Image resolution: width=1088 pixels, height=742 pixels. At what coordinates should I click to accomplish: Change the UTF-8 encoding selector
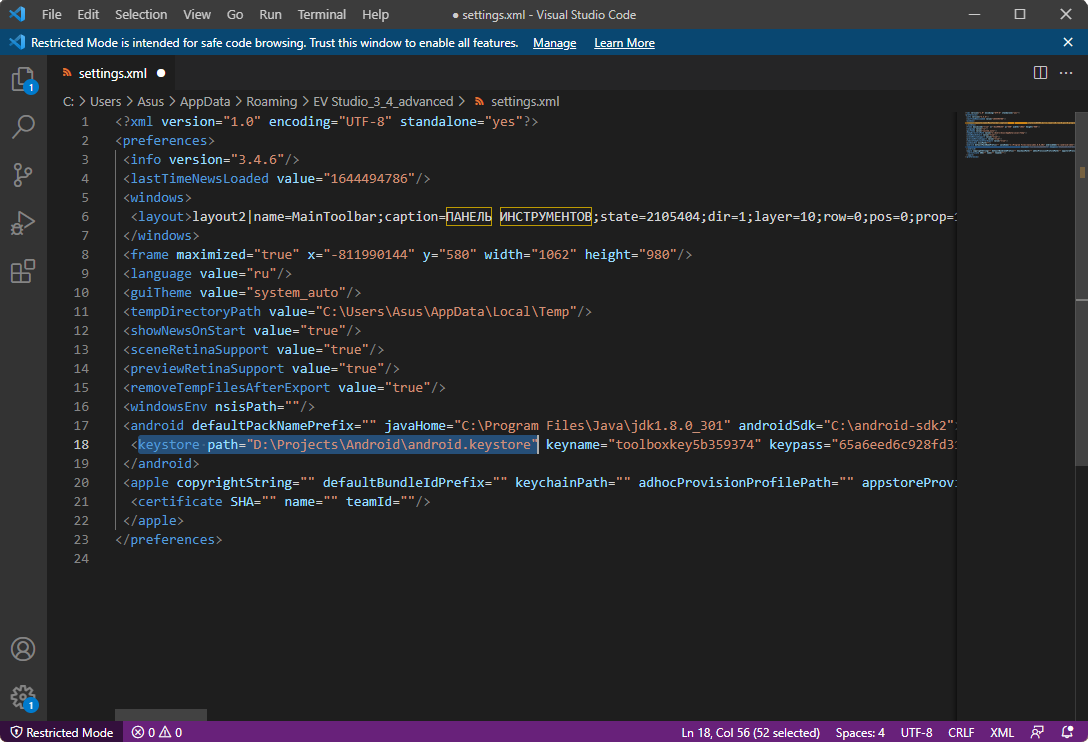coord(916,732)
